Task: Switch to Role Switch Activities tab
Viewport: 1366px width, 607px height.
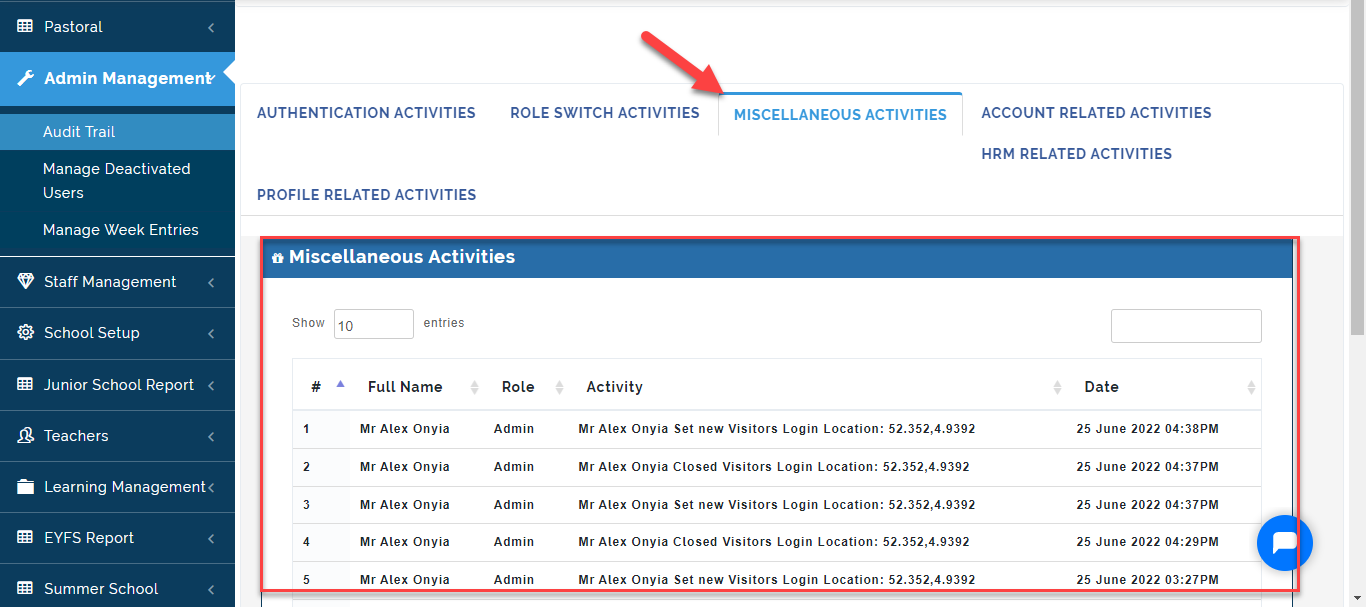Action: tap(605, 113)
